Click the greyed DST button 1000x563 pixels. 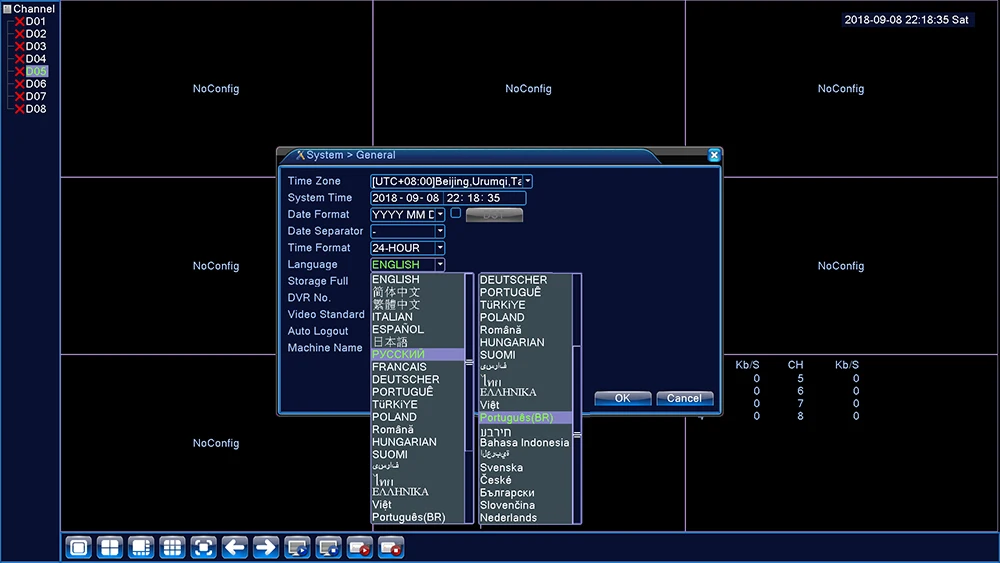coord(494,215)
